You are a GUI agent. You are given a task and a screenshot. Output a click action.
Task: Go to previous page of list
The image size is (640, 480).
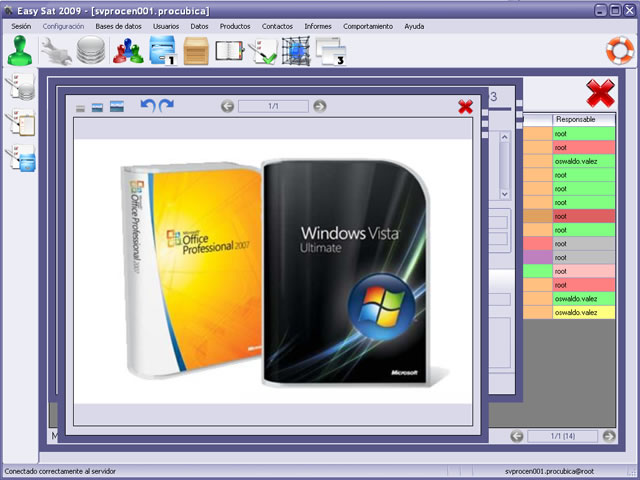pos(517,436)
